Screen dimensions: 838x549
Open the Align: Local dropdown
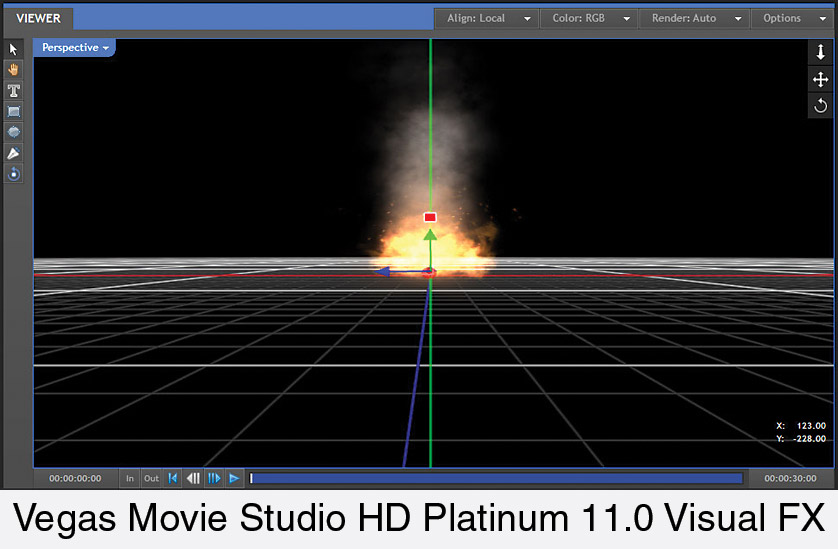tap(485, 18)
